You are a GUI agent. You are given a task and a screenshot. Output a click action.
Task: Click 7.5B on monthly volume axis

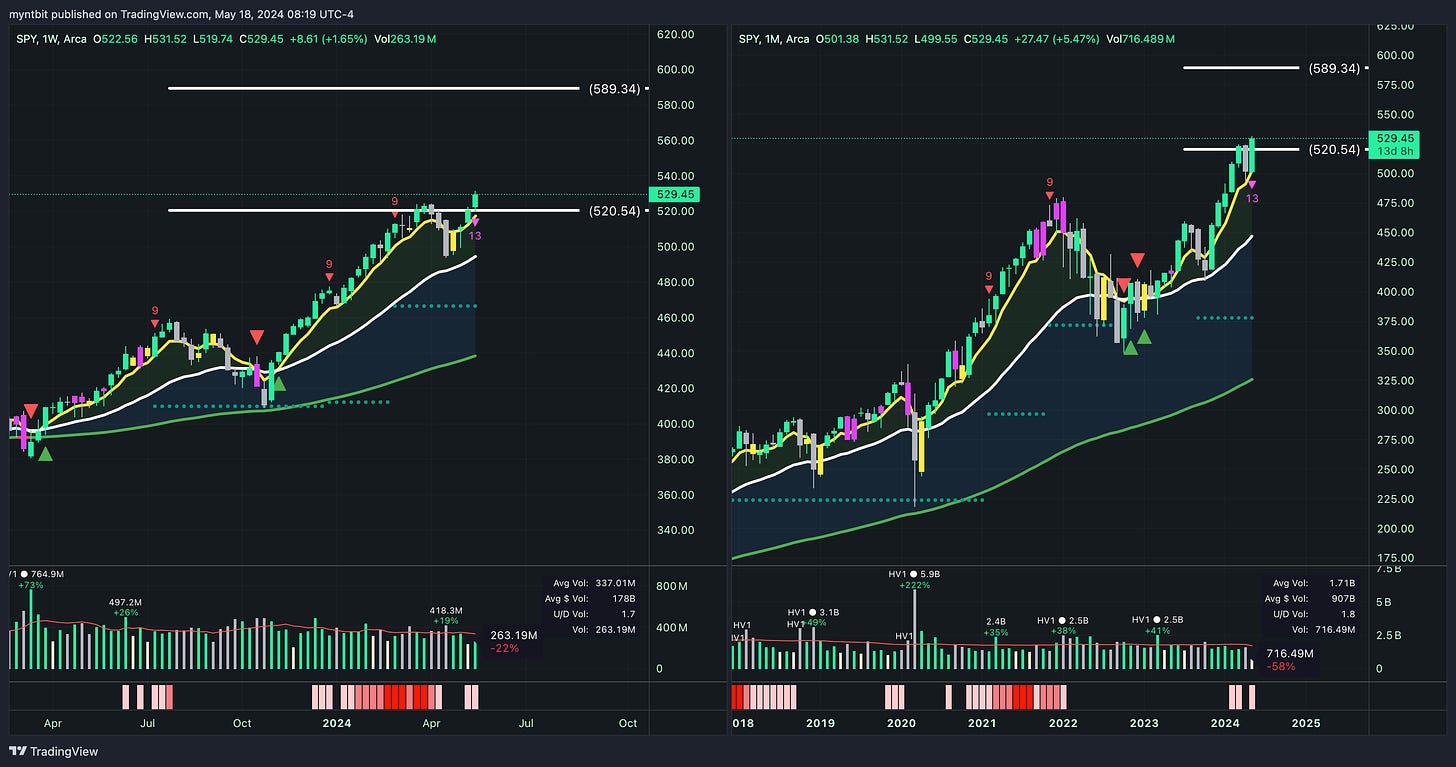pos(1390,568)
